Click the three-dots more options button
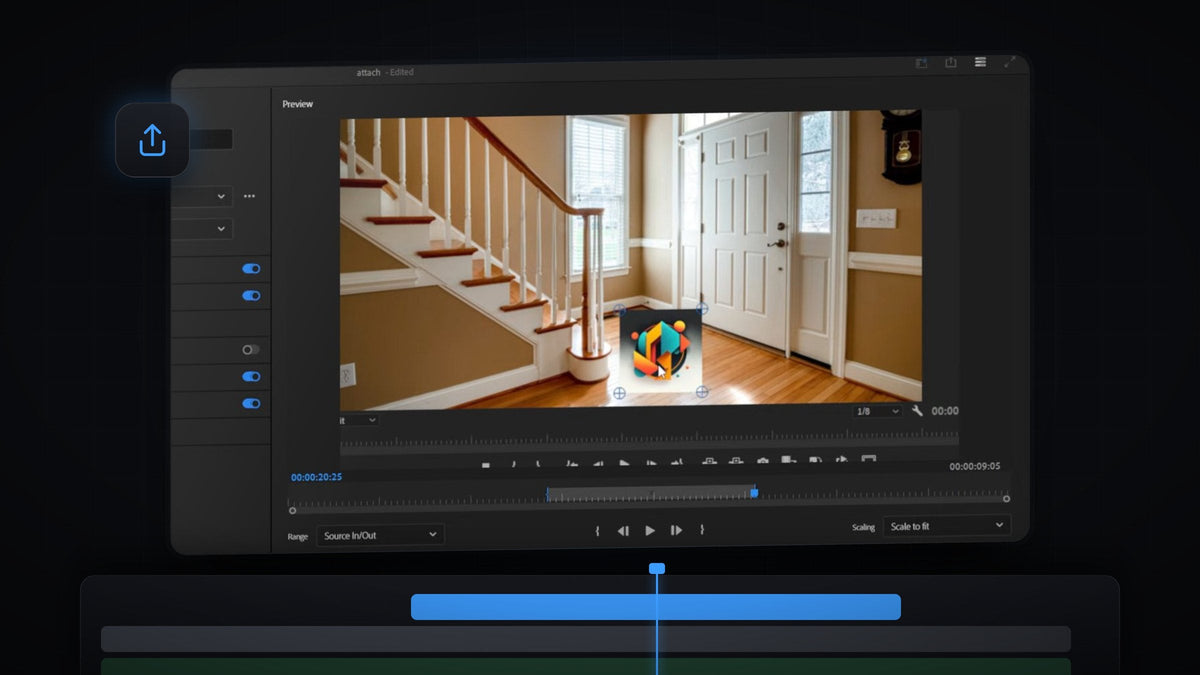This screenshot has width=1200, height=675. 249,196
